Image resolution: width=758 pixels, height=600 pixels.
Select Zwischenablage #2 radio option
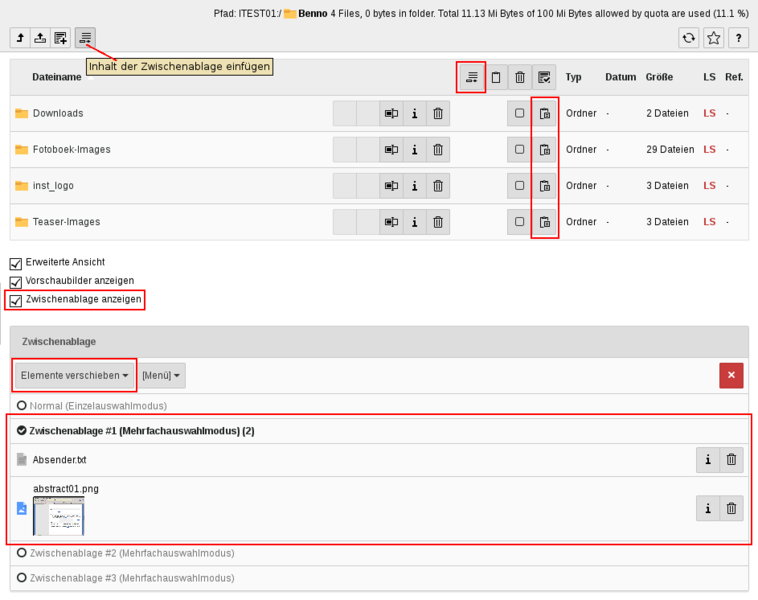(22, 552)
